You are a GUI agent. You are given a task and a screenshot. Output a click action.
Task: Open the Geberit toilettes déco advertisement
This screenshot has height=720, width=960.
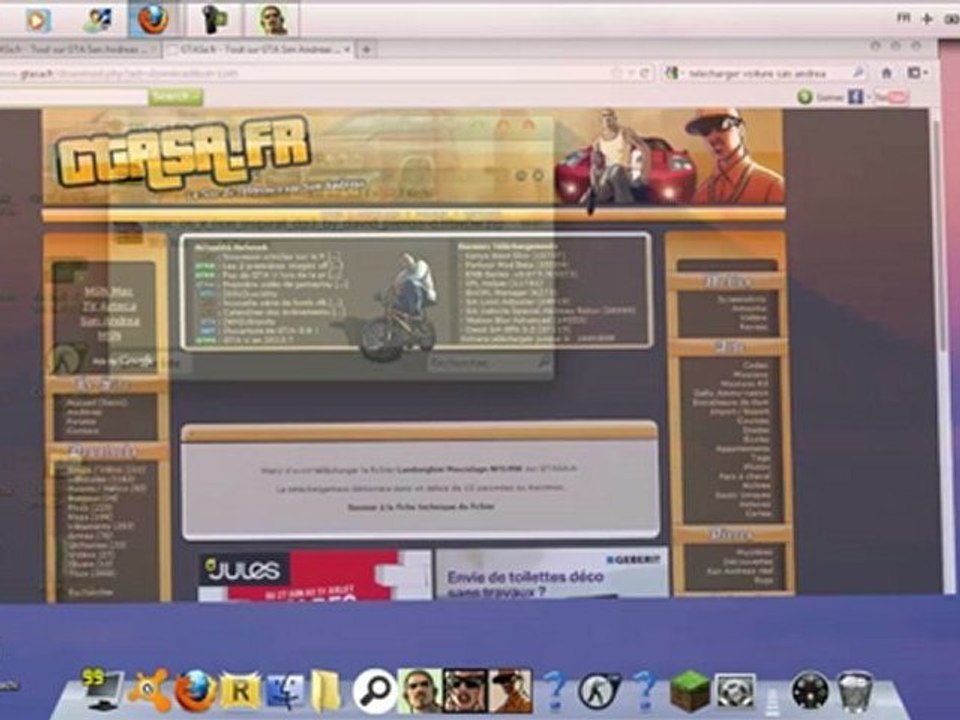pos(552,574)
